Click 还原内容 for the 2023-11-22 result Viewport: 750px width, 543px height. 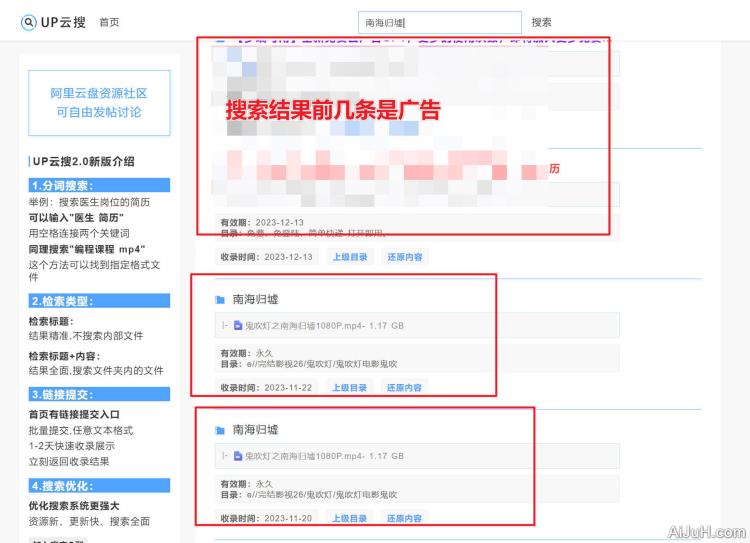click(404, 388)
